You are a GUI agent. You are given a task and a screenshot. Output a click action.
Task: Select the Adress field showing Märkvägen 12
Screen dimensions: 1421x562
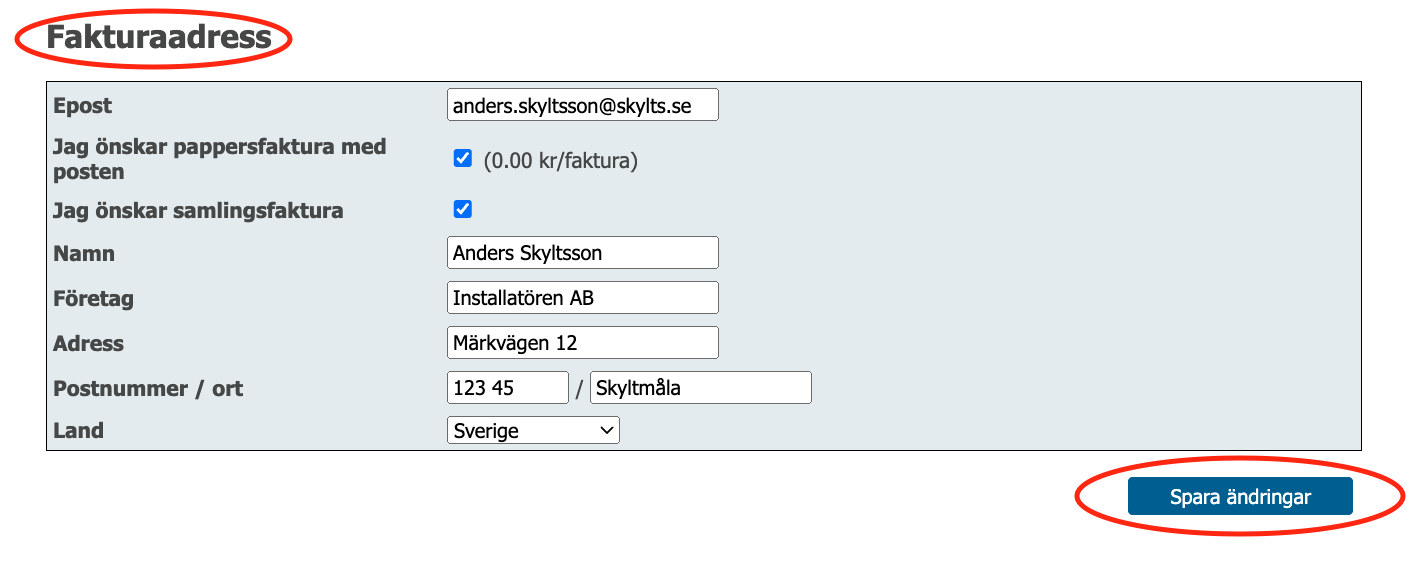coord(582,343)
